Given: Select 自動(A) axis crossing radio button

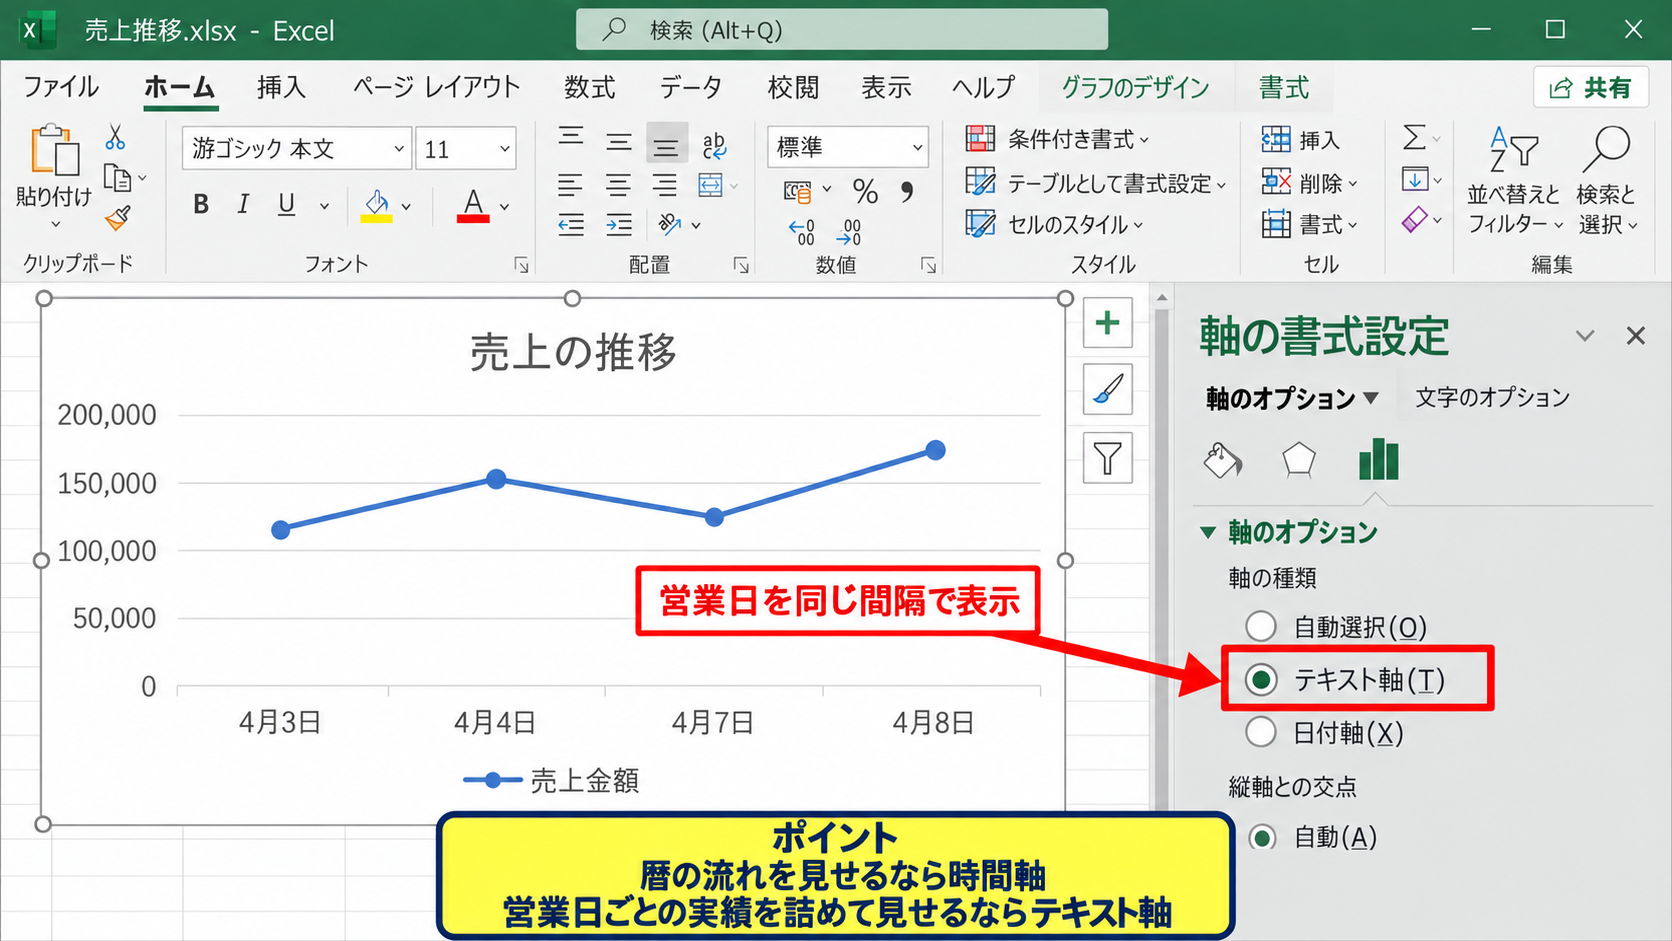Looking at the screenshot, I should 1262,837.
